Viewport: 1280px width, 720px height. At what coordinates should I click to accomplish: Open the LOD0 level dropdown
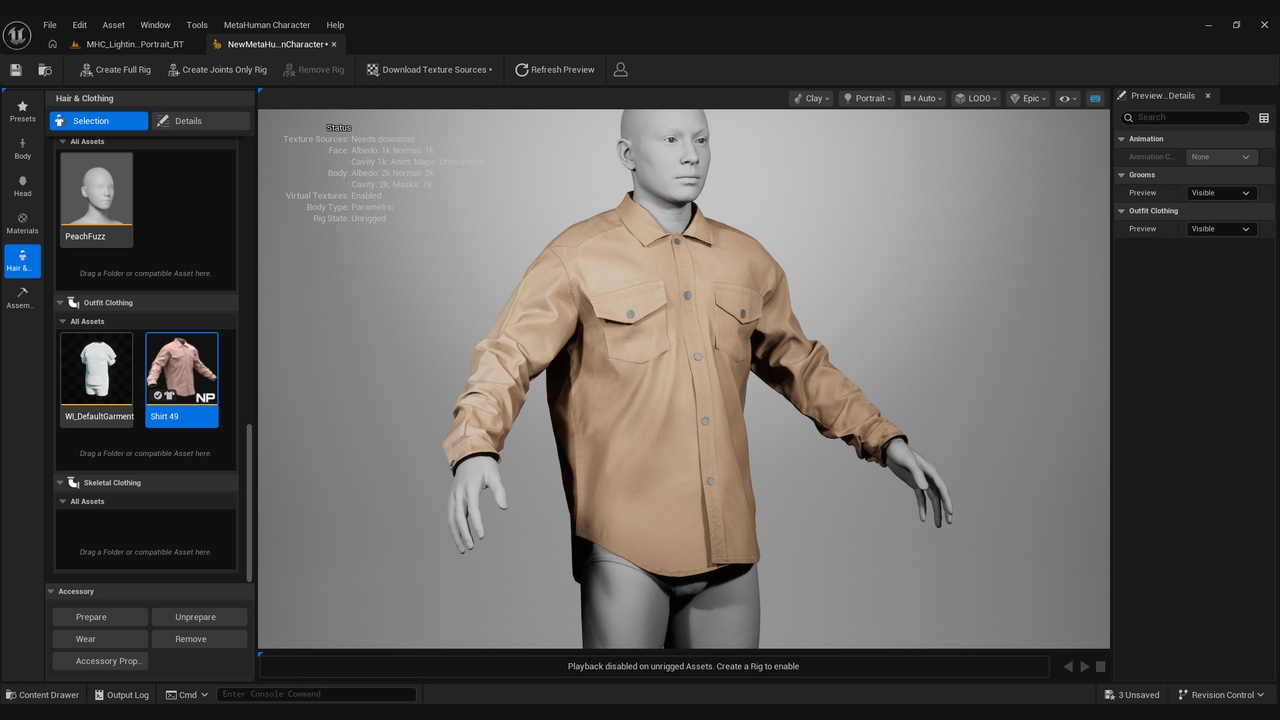975,98
